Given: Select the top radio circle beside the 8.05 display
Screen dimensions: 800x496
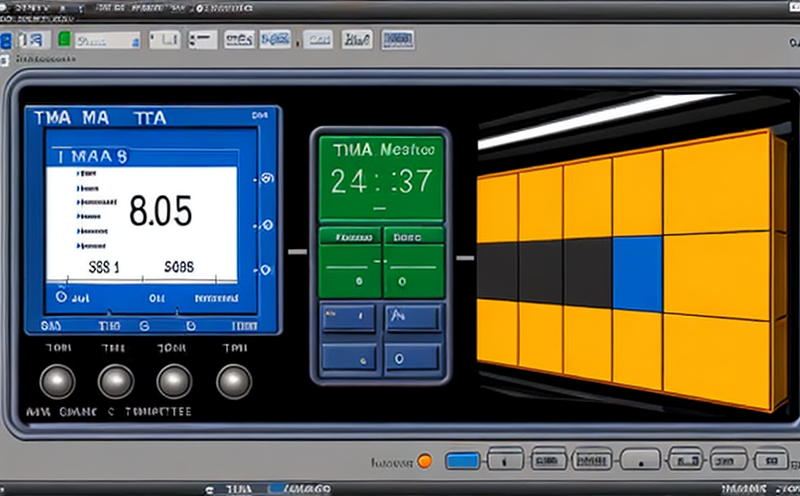Looking at the screenshot, I should coord(267,178).
